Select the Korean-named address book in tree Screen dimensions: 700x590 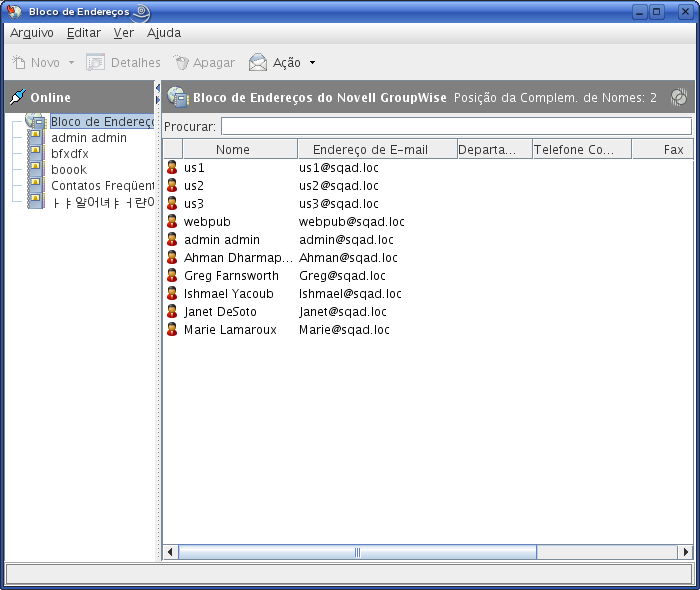click(102, 202)
